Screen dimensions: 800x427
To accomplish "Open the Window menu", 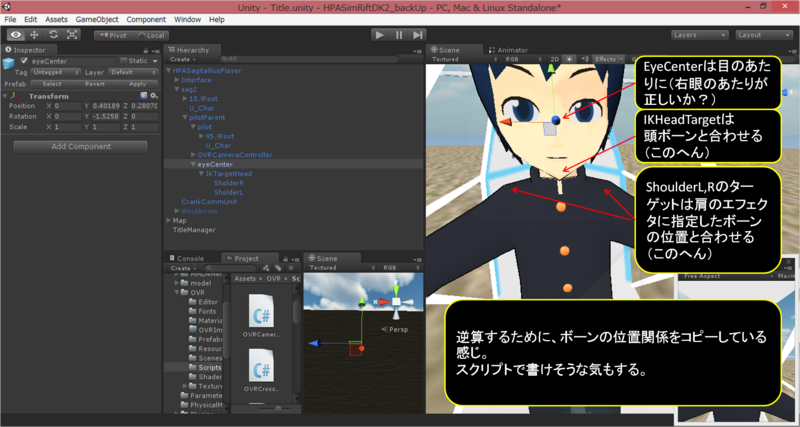I will pyautogui.click(x=187, y=19).
